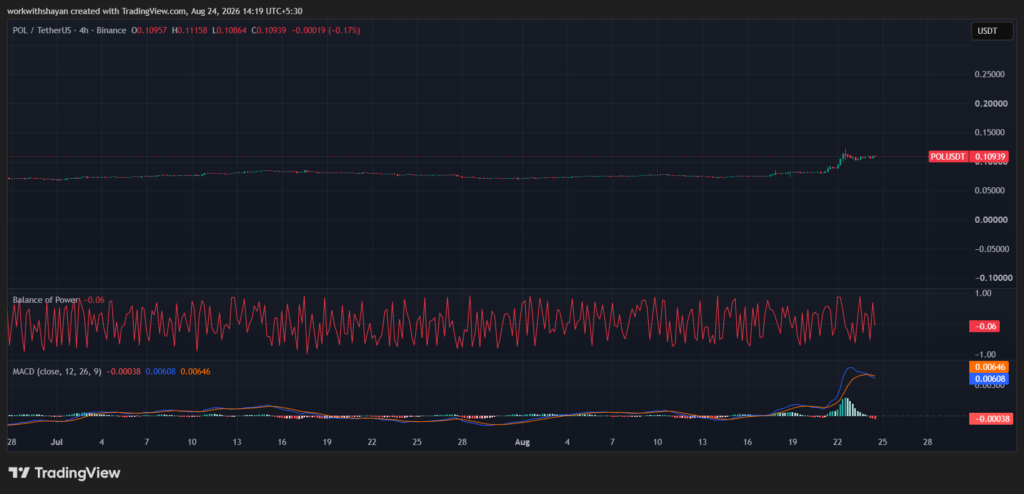Click the 0.05000 price axis label

(989, 191)
